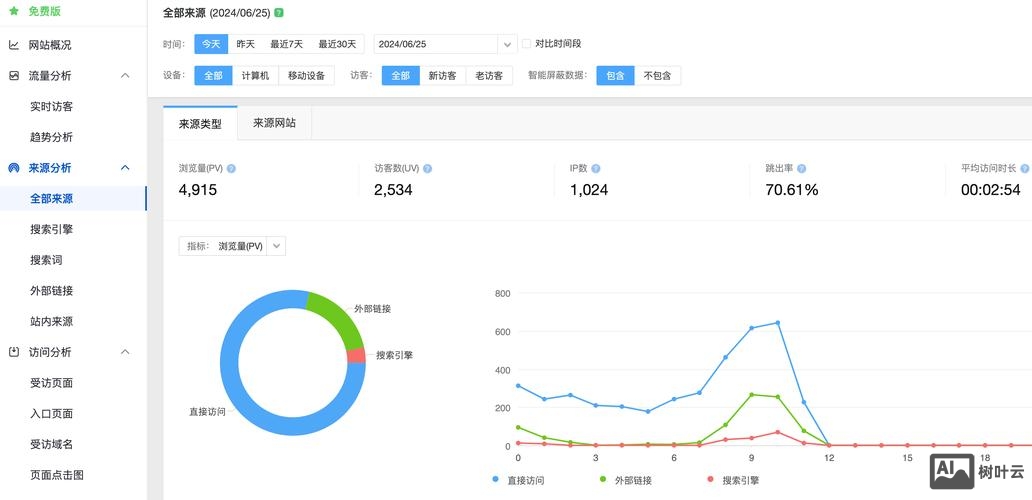Click the red 搜索引擎 donut segment
The height and width of the screenshot is (500, 1032).
(356, 355)
